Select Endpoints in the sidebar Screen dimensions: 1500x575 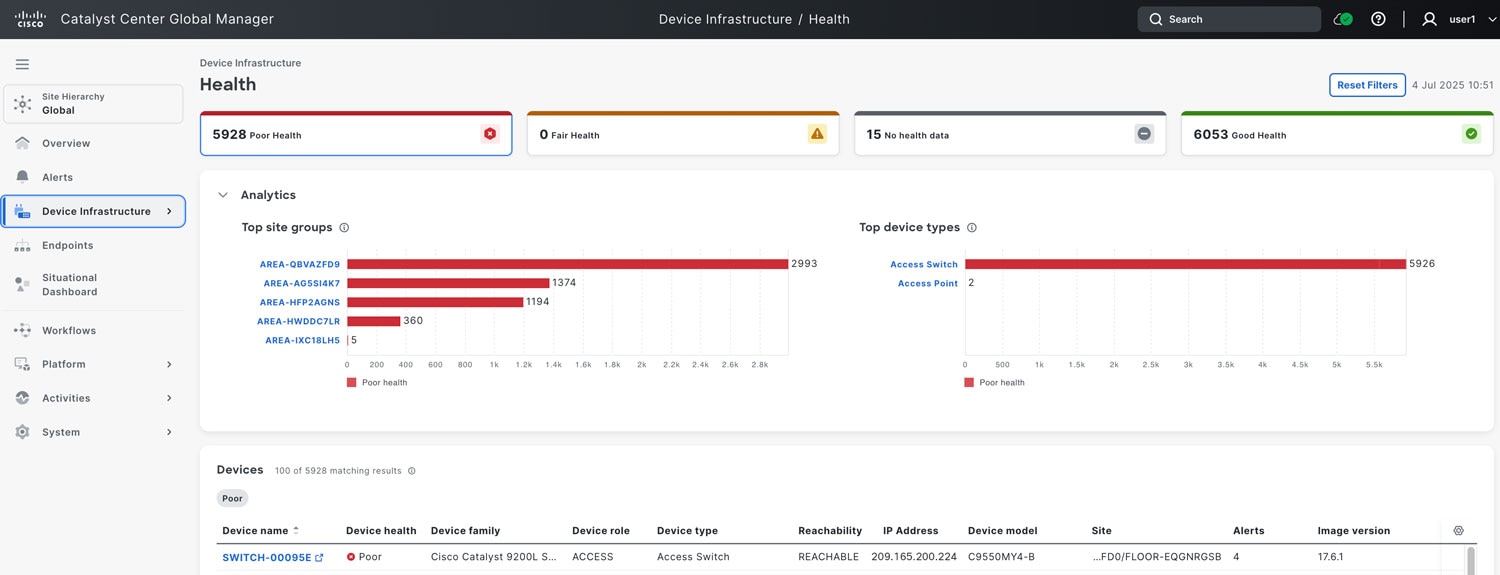pos(67,245)
